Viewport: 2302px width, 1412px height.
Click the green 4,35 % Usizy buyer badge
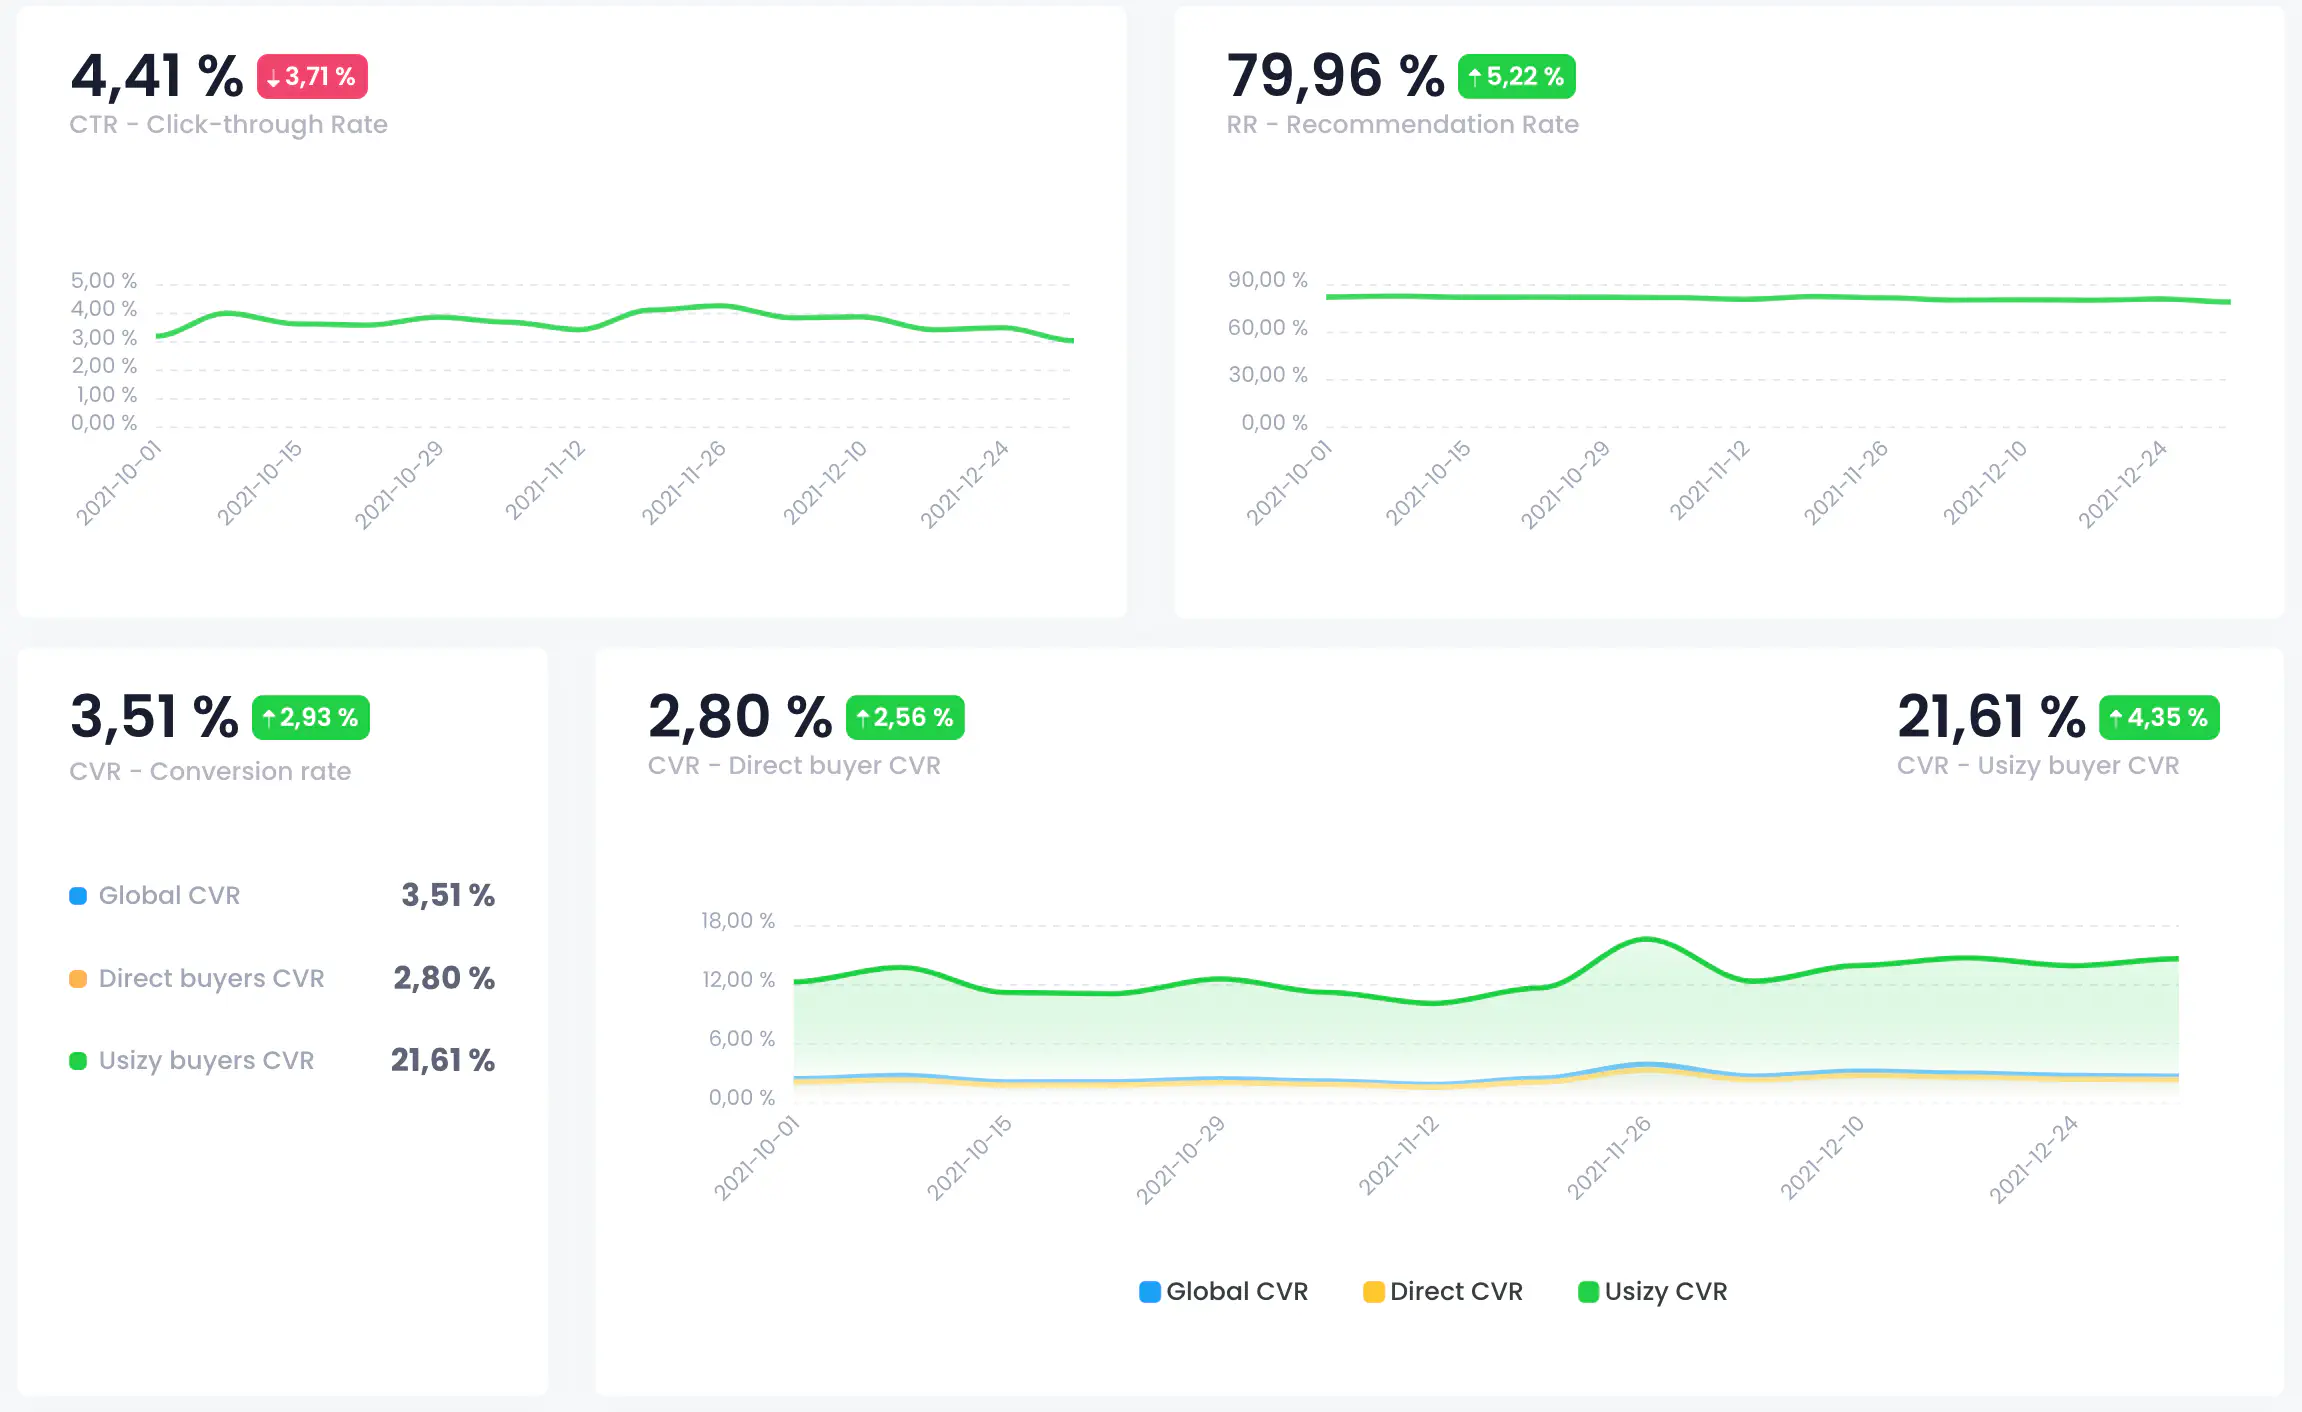coord(2158,718)
